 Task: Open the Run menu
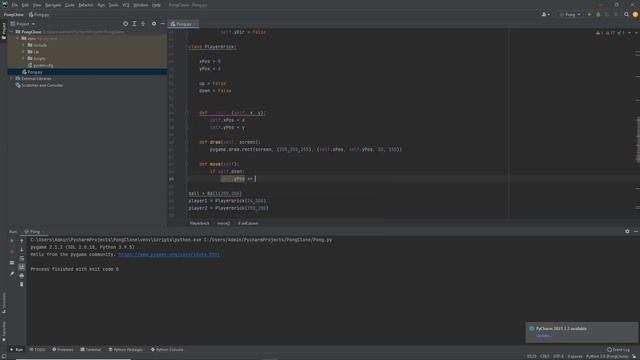pos(101,5)
